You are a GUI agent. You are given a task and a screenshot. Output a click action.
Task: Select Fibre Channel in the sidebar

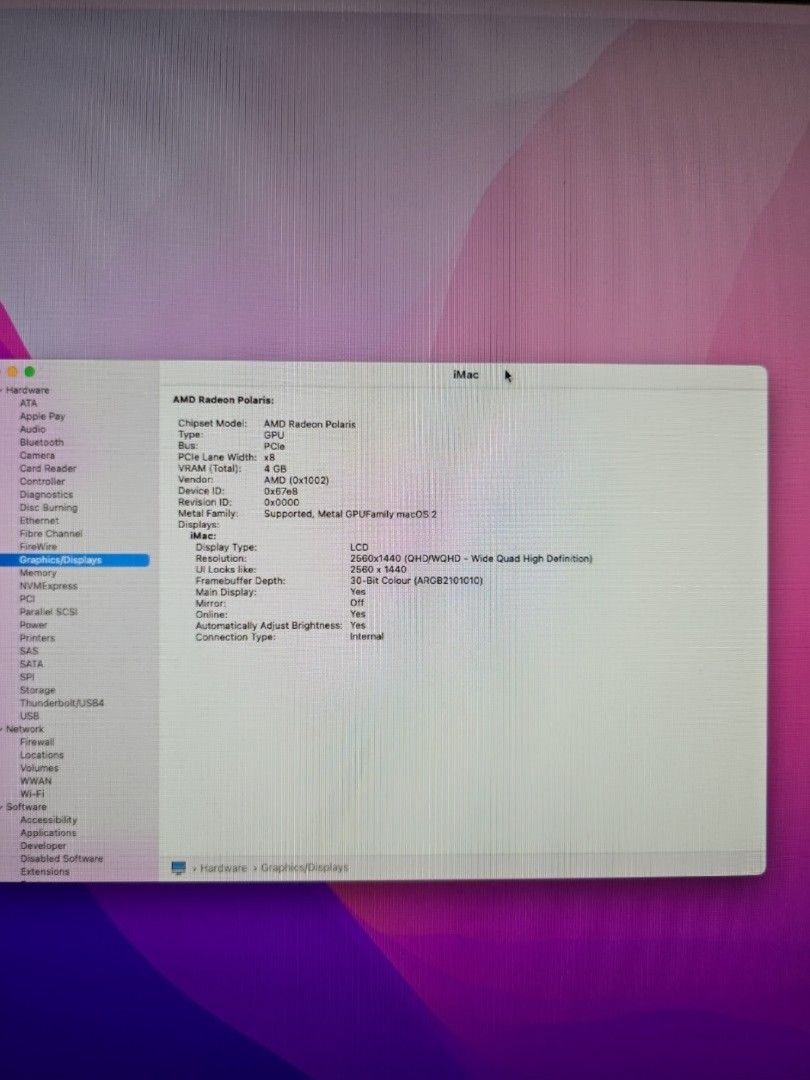click(51, 534)
